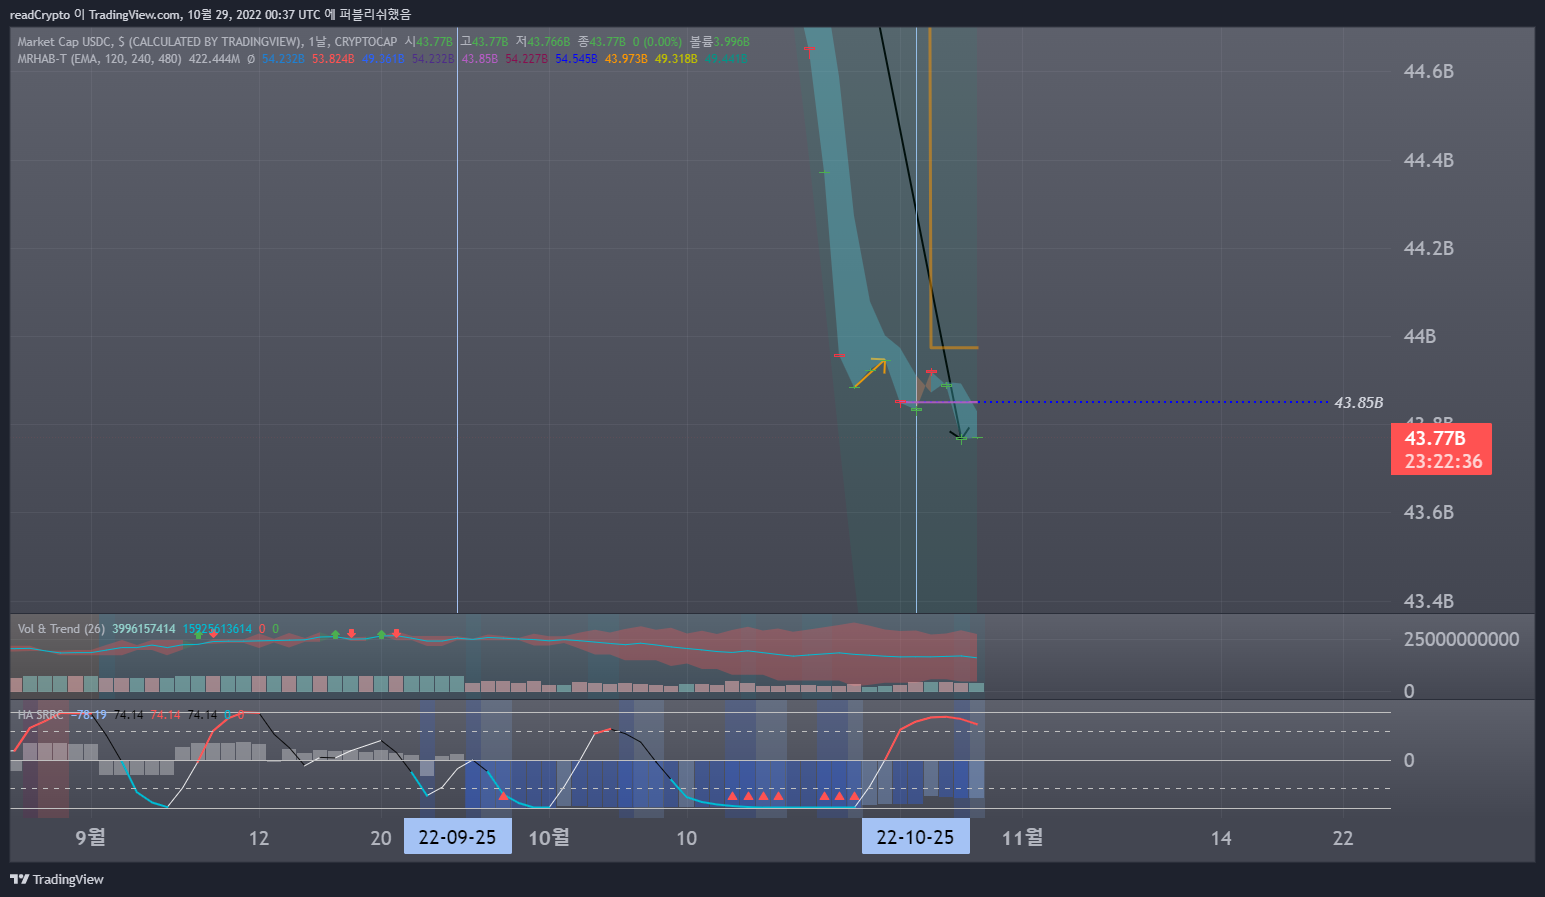Click the TradingView logo at bottom-left
This screenshot has width=1545, height=897.
tap(57, 879)
